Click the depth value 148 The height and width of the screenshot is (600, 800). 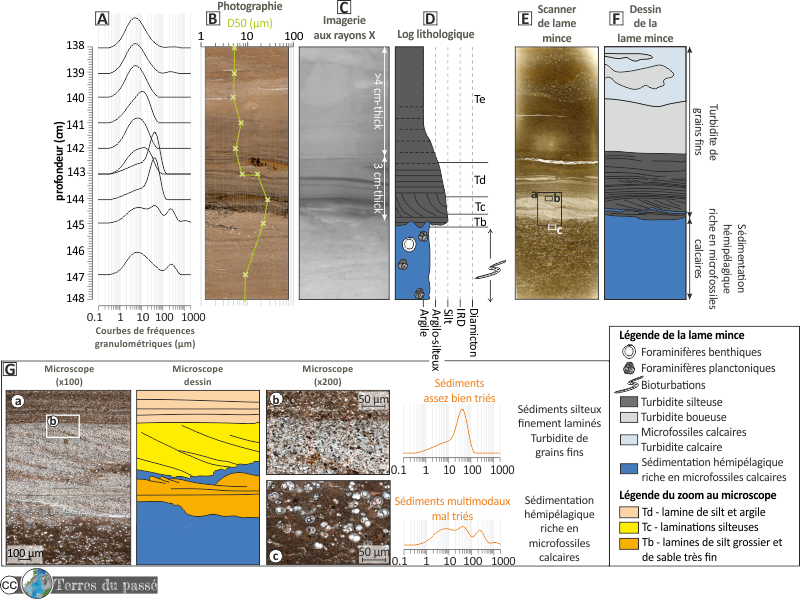pyautogui.click(x=75, y=298)
